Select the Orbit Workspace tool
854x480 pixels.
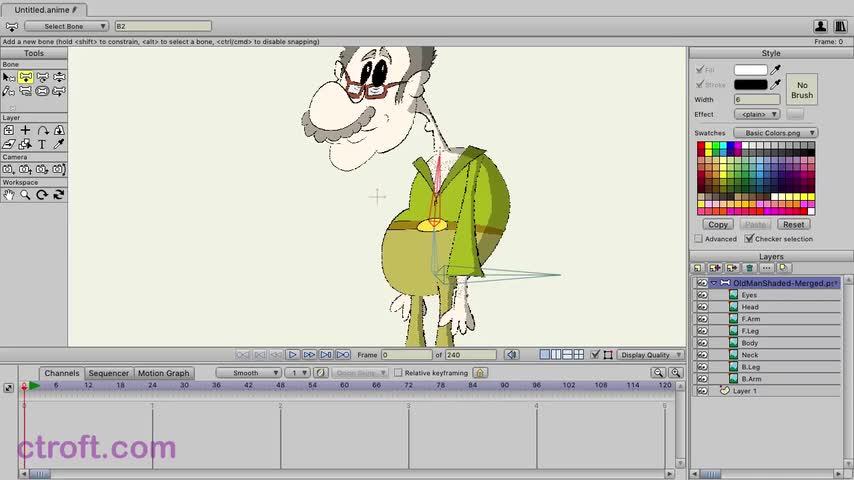pyautogui.click(x=59, y=195)
